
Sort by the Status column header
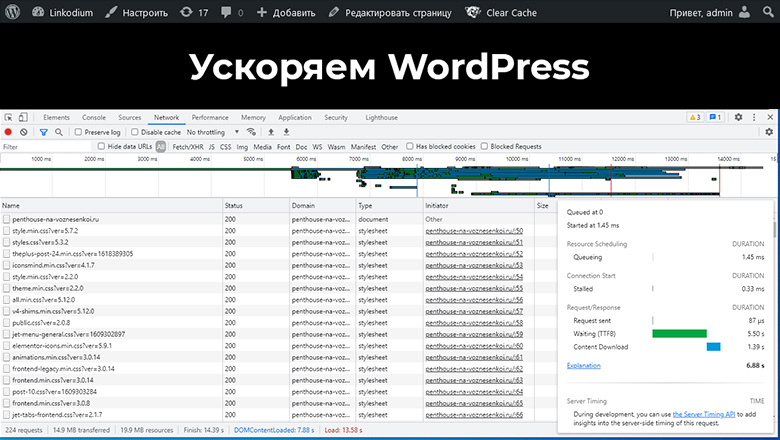click(256, 205)
